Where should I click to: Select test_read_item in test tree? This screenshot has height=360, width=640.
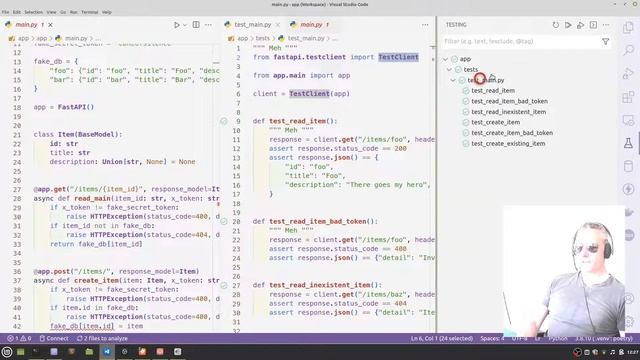[x=493, y=91]
